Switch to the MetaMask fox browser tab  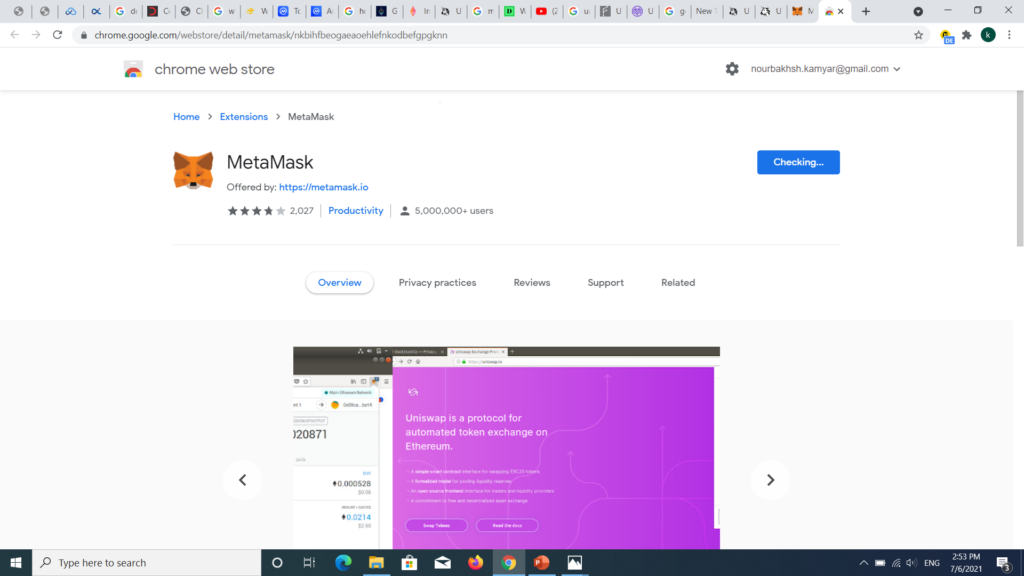click(x=803, y=11)
